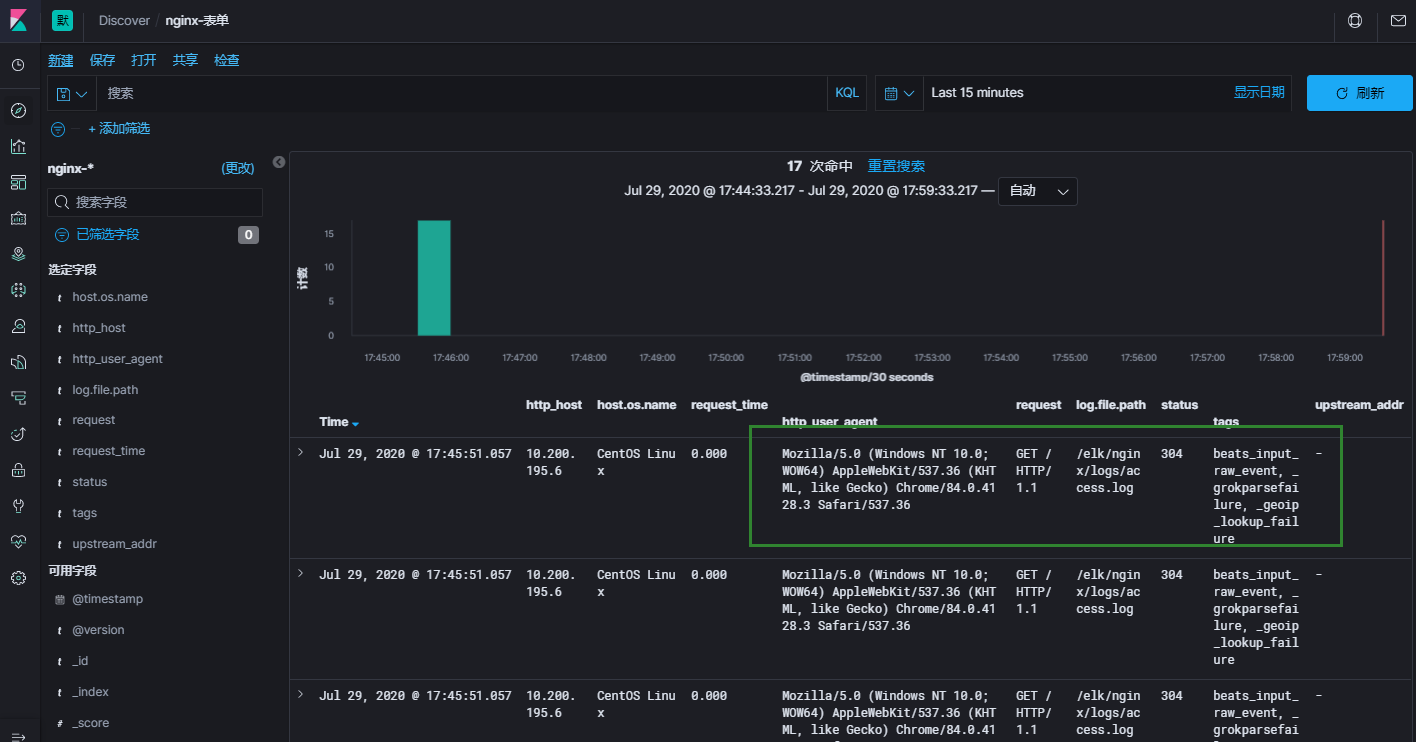Click the 刷新 refresh button
1416x742 pixels.
pyautogui.click(x=1360, y=93)
